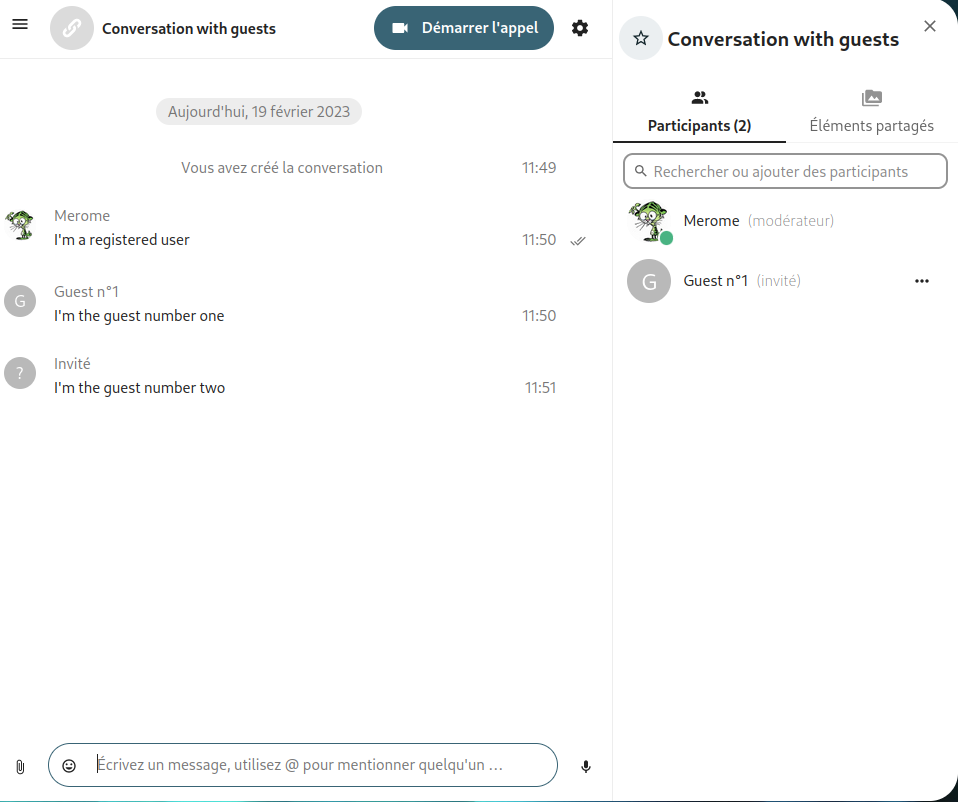Click Merome's avatar in the participant list

(x=648, y=221)
